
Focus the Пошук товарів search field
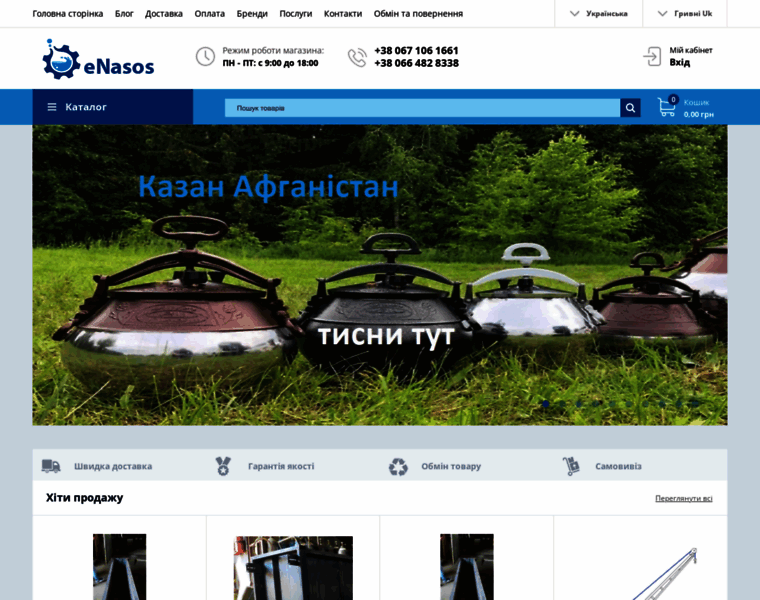pos(422,108)
